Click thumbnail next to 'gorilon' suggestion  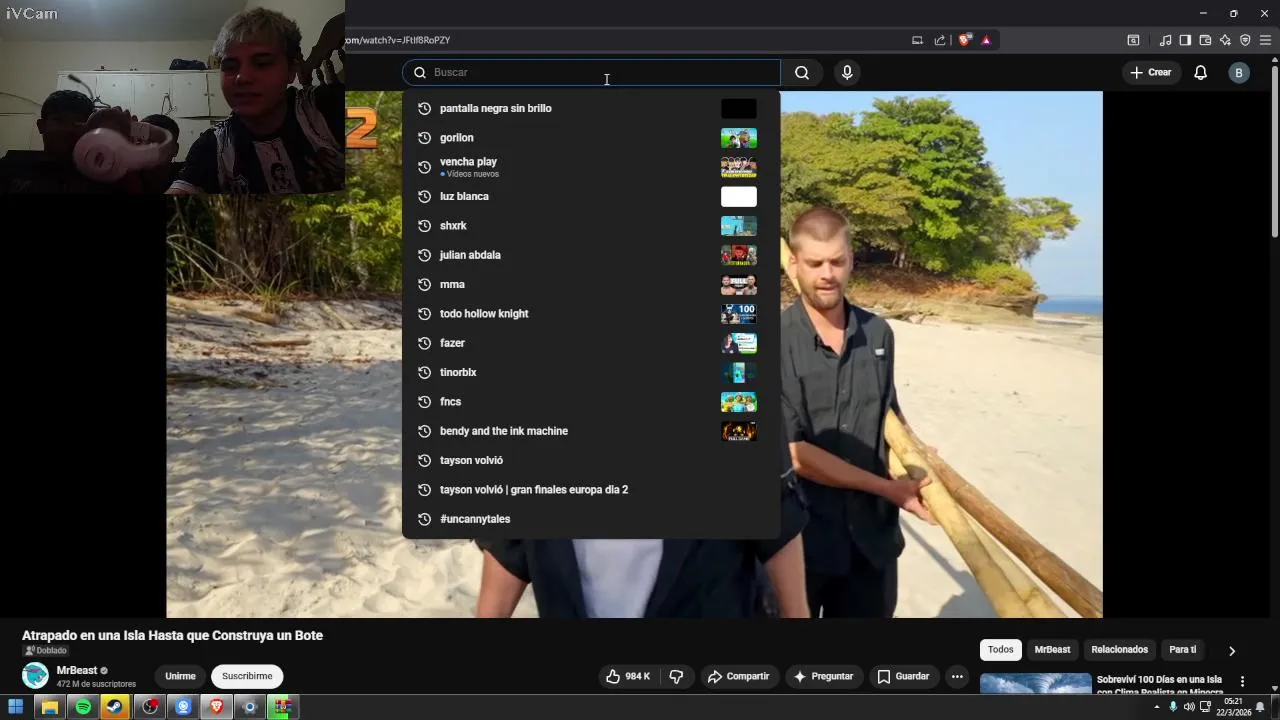click(x=739, y=138)
